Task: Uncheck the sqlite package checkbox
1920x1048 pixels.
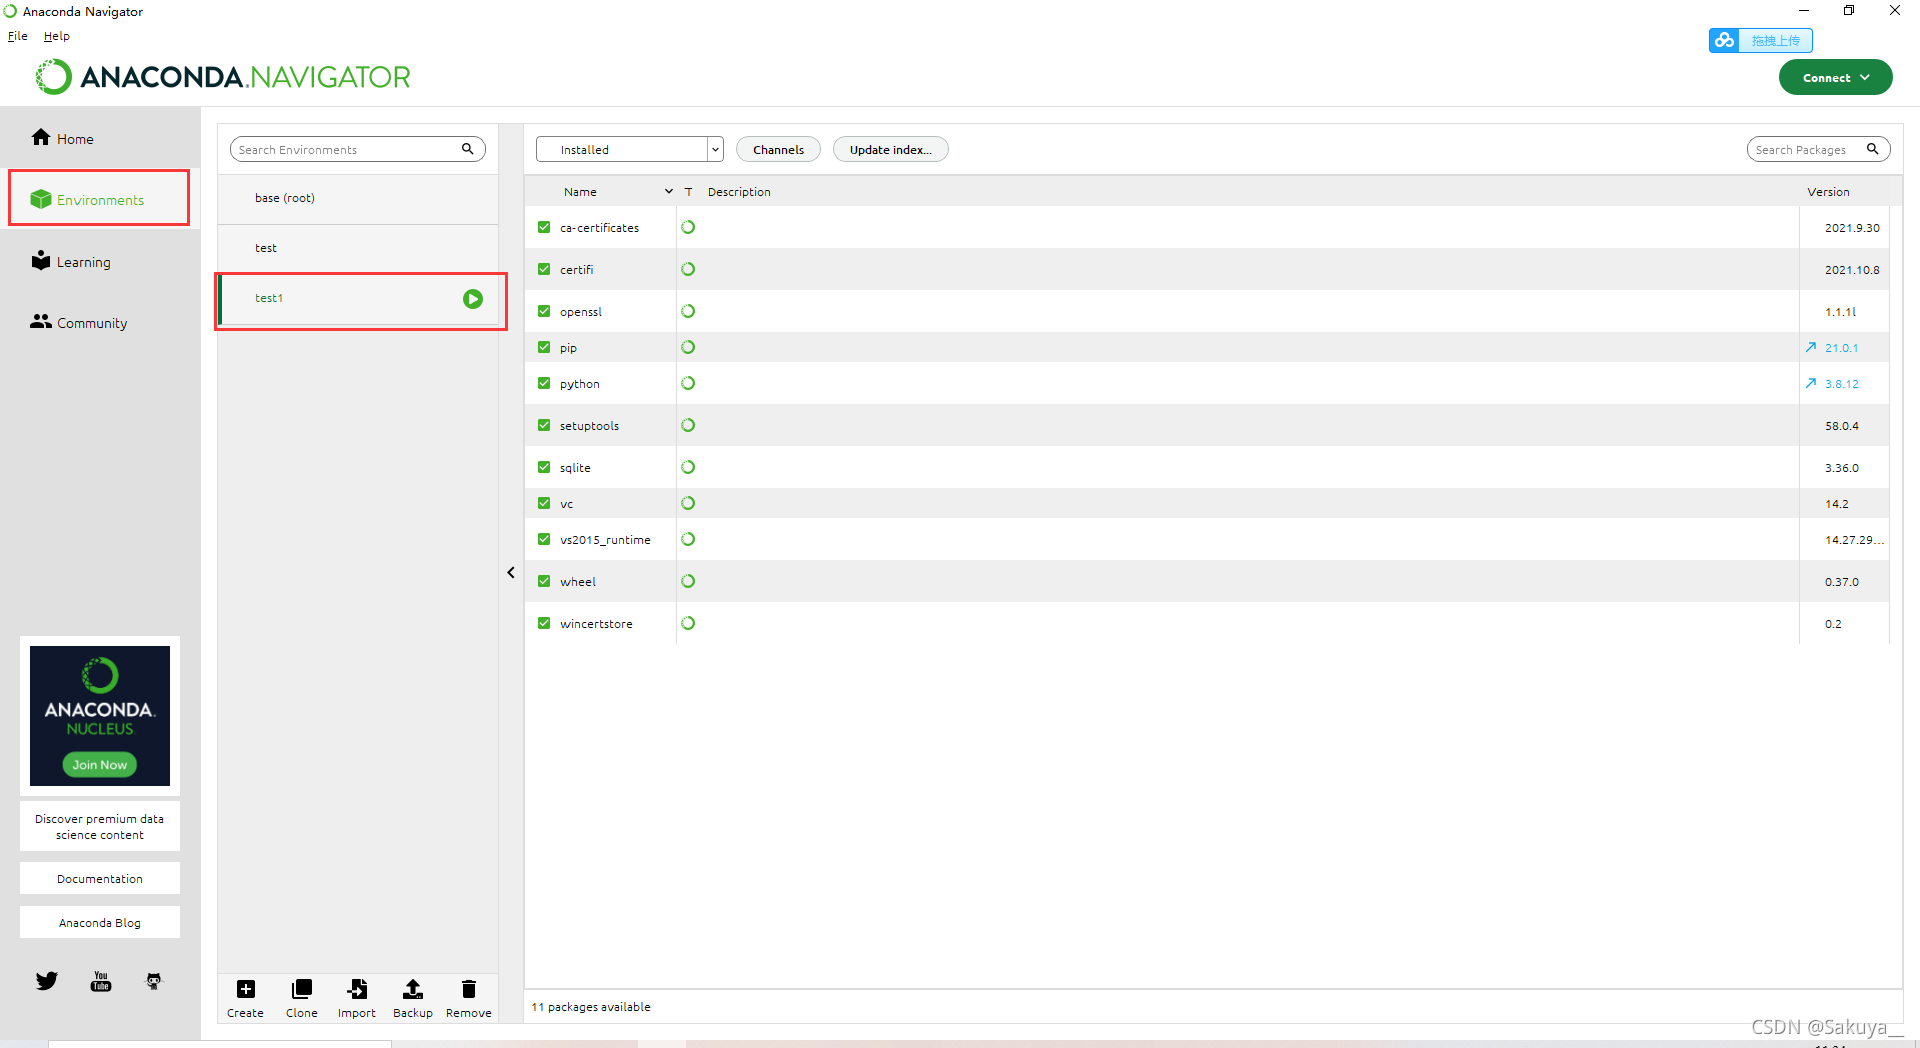Action: coord(544,467)
